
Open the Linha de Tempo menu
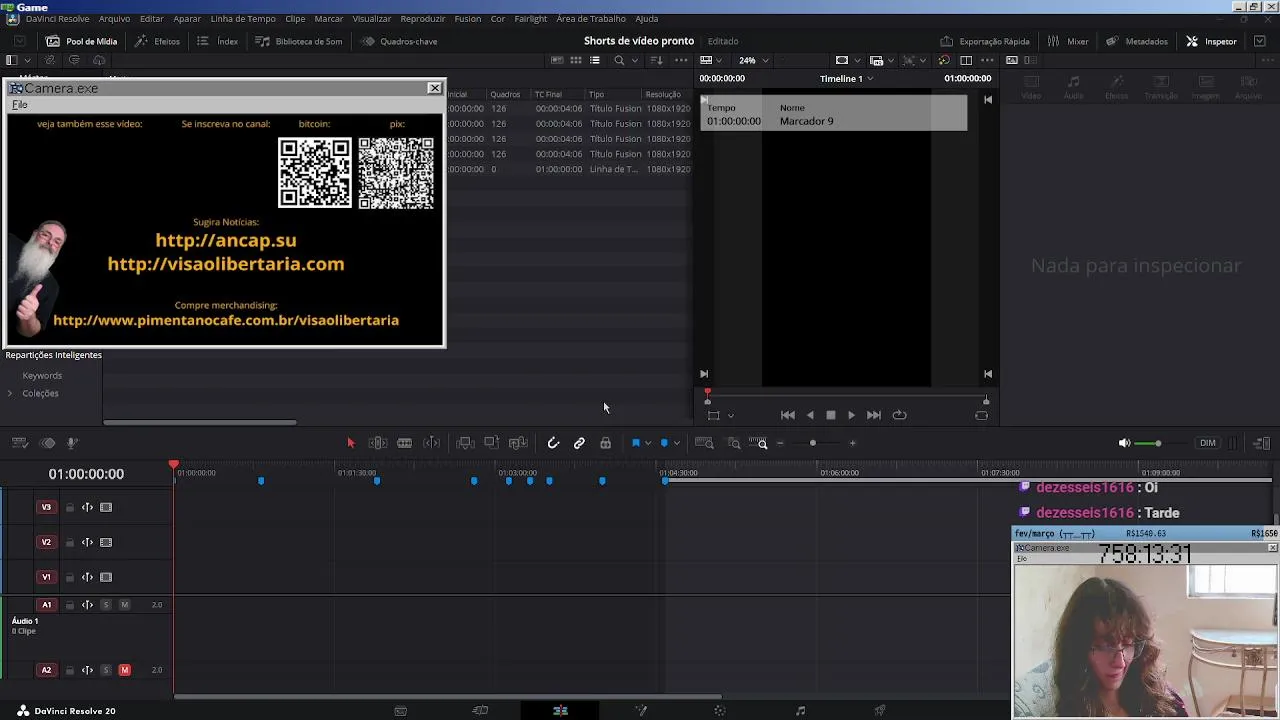click(x=243, y=19)
